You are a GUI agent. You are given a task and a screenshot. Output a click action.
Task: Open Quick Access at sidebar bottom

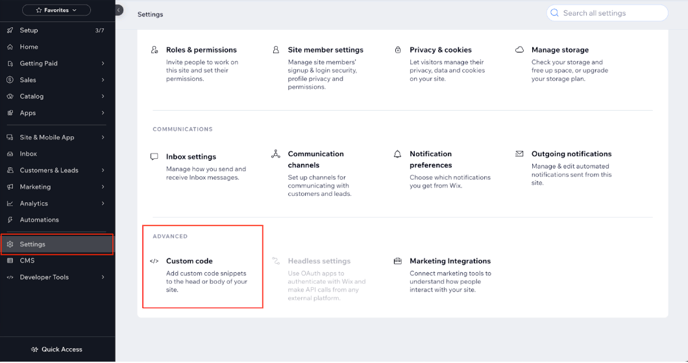[x=57, y=350]
